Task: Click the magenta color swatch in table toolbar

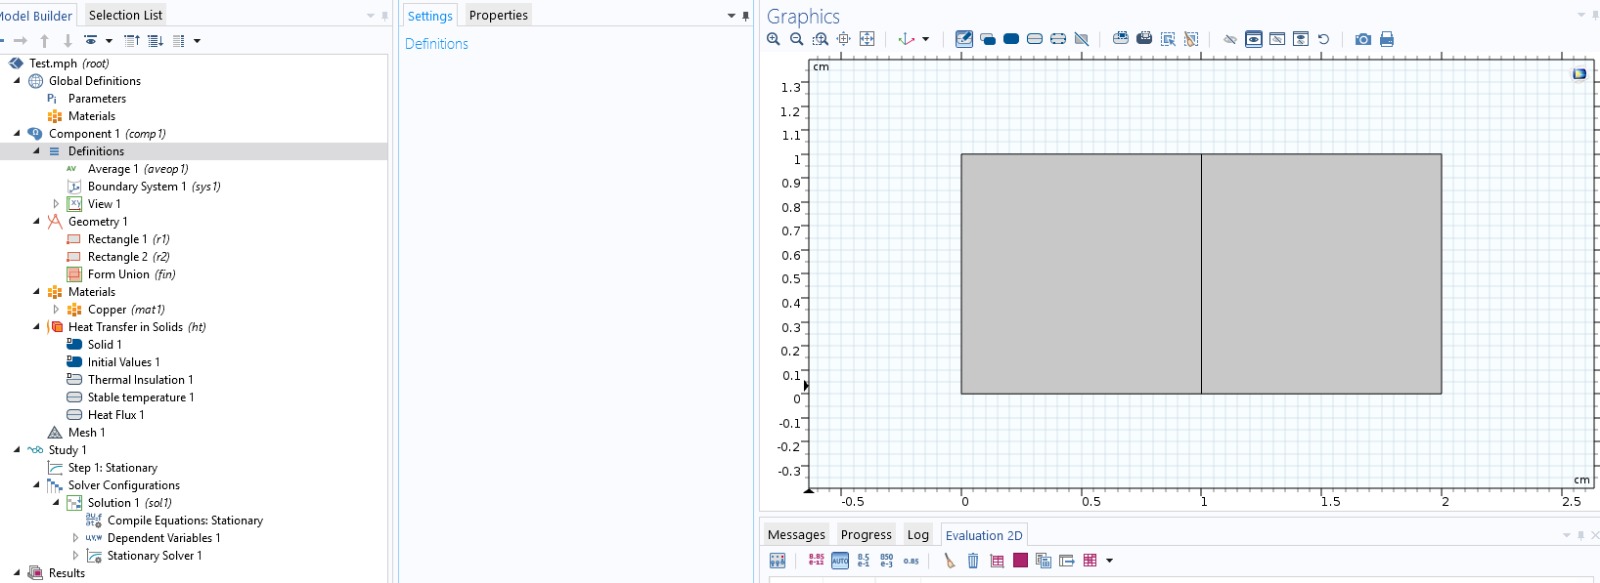Action: pos(1020,561)
